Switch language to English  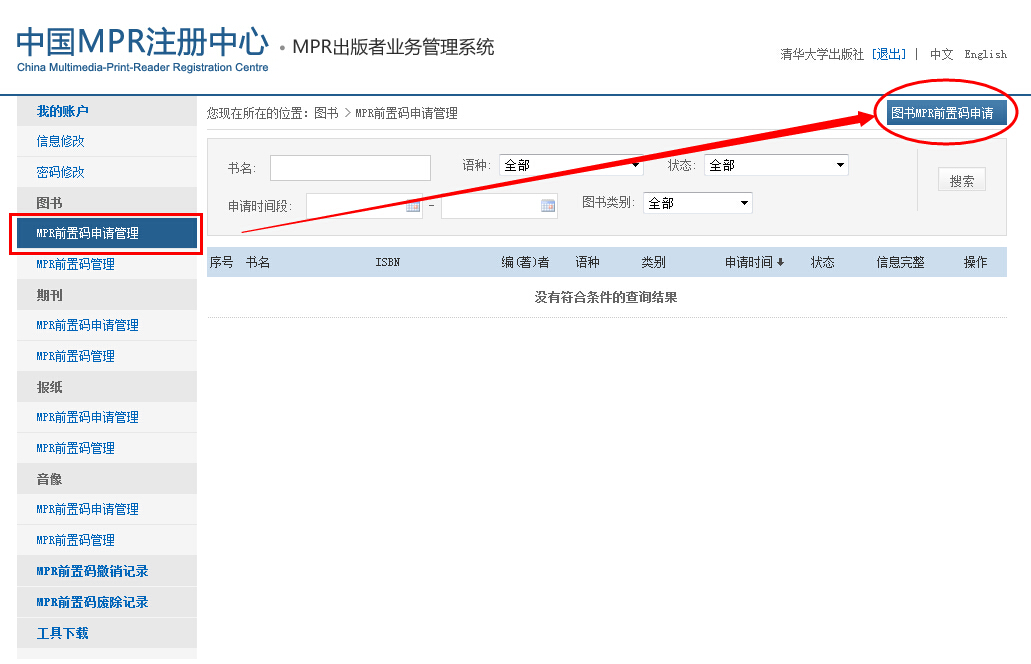tap(985, 55)
